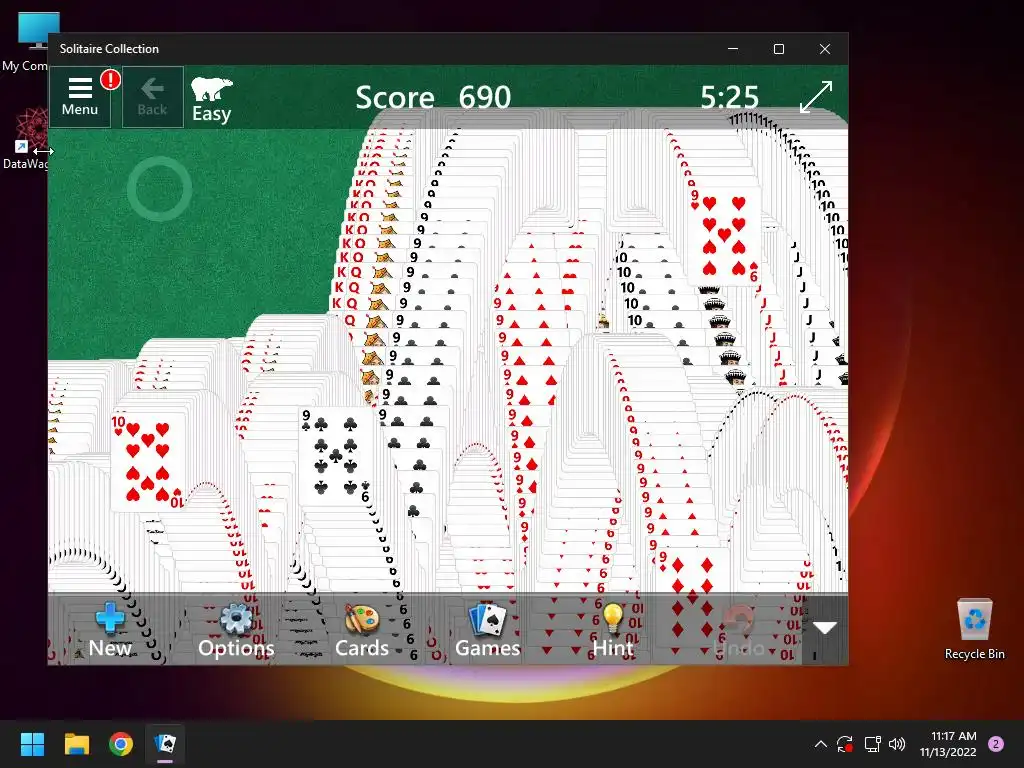Collapse the bottom toolbar with white arrow
The image size is (1024, 768).
[x=825, y=628]
